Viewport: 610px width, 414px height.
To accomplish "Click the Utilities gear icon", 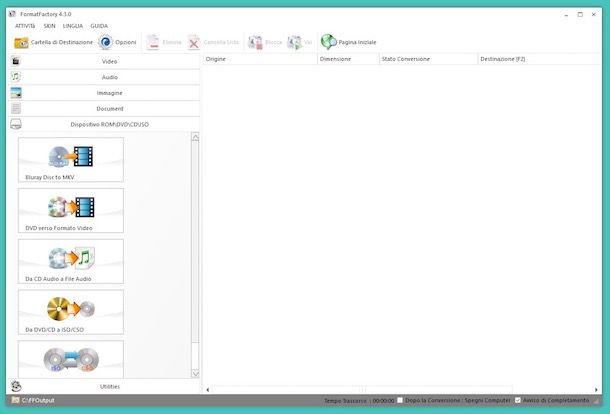I will (x=16, y=386).
